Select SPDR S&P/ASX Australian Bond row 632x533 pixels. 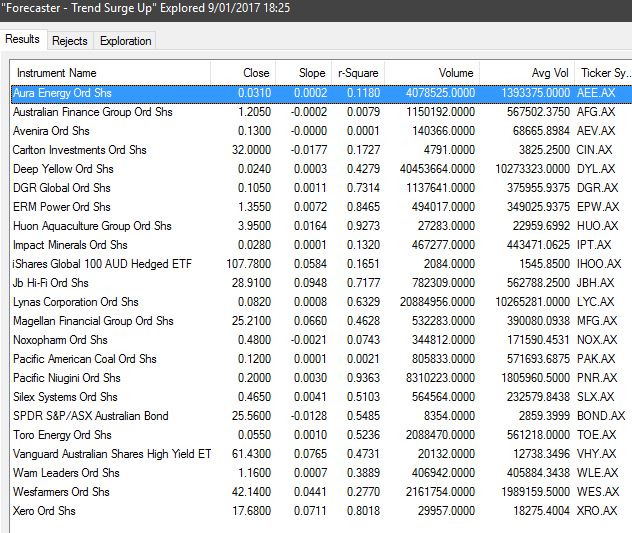coord(321,416)
